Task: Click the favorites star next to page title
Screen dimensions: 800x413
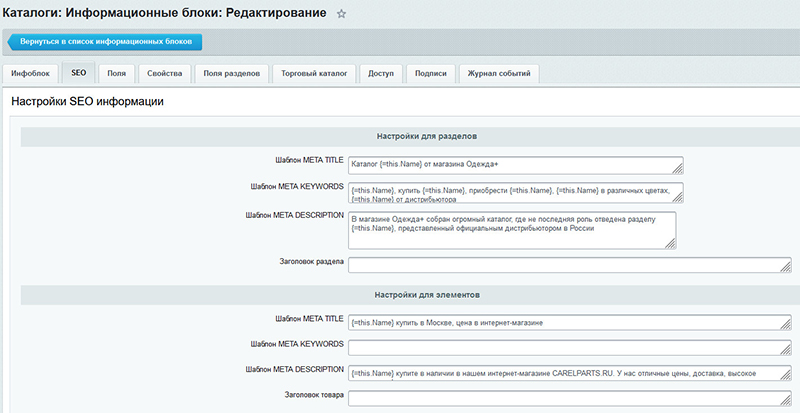Action: pos(341,14)
